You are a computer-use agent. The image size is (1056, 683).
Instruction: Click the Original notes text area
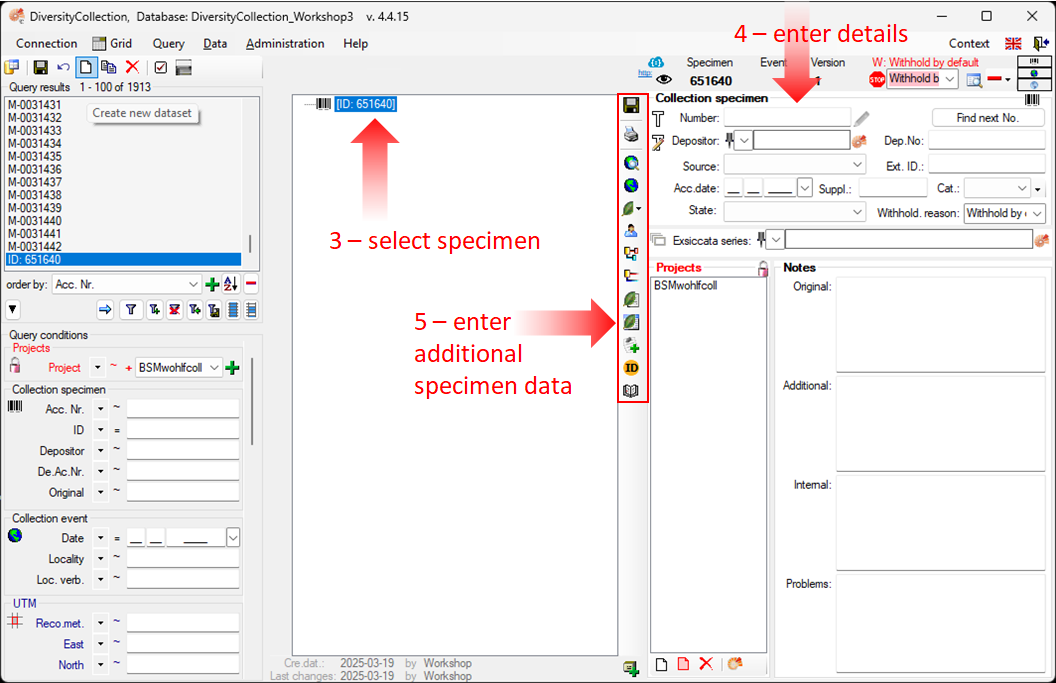tap(940, 324)
